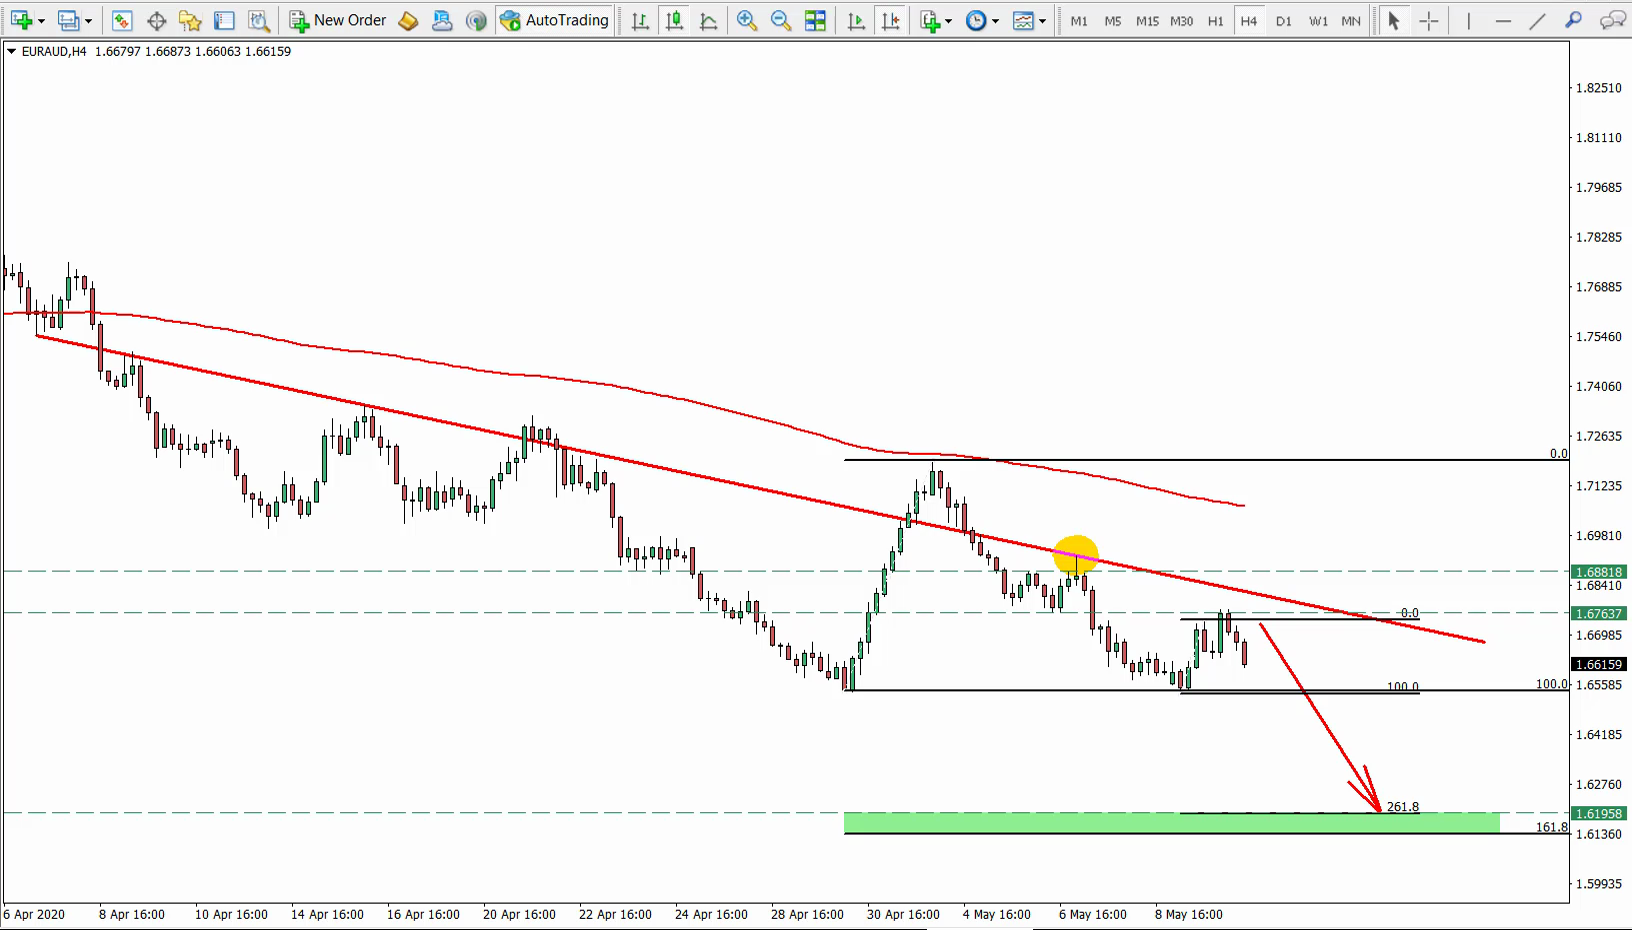Select the horizontal line tool

1503,20
